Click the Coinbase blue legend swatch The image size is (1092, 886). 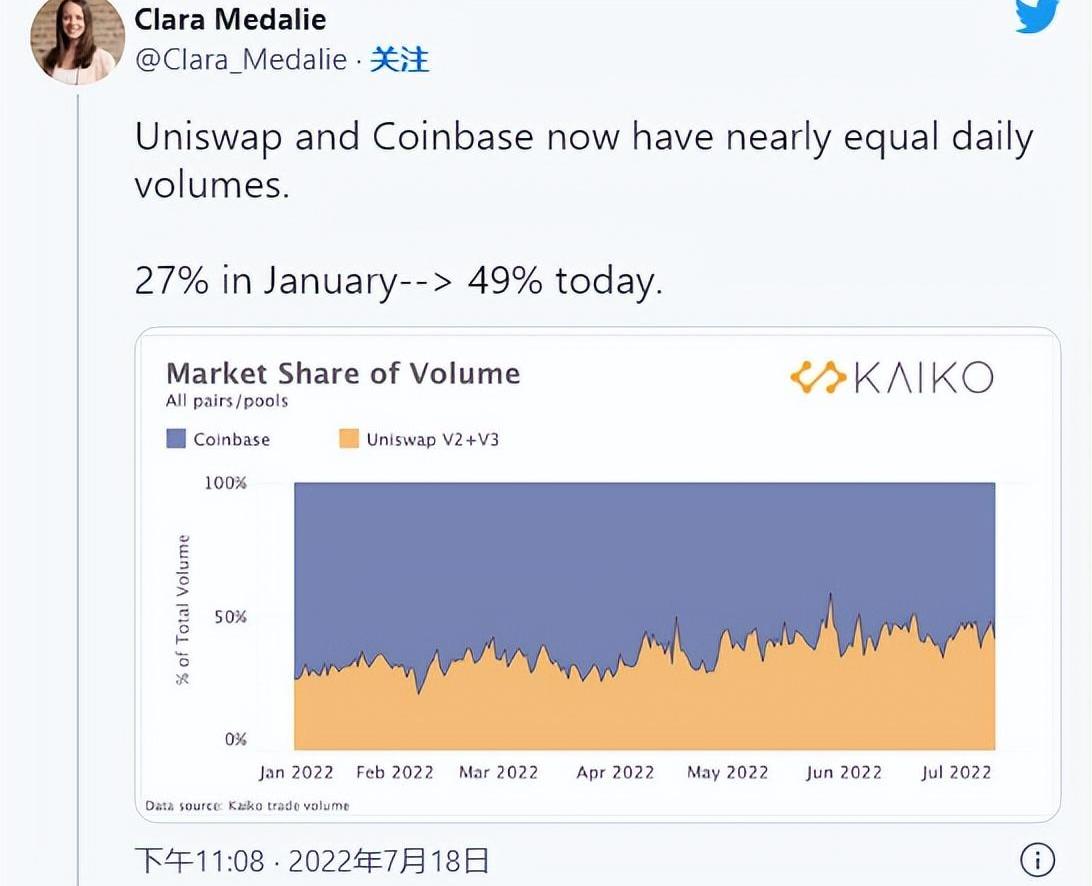point(176,439)
